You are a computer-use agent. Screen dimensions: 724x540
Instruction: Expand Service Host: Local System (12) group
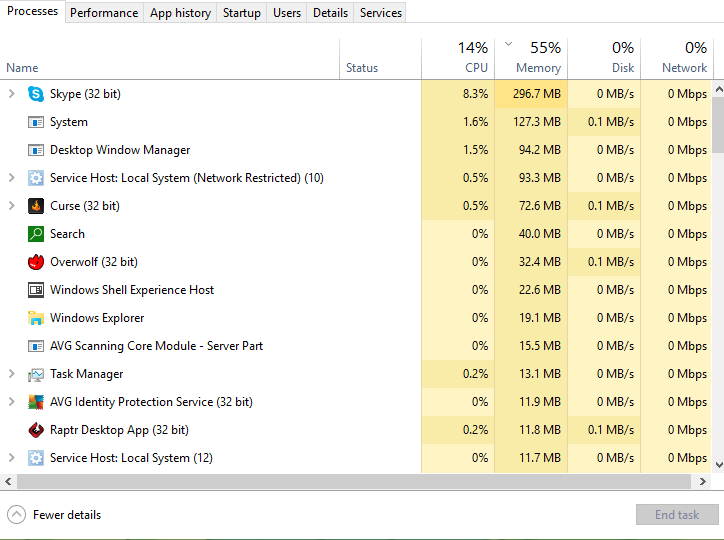[12, 458]
